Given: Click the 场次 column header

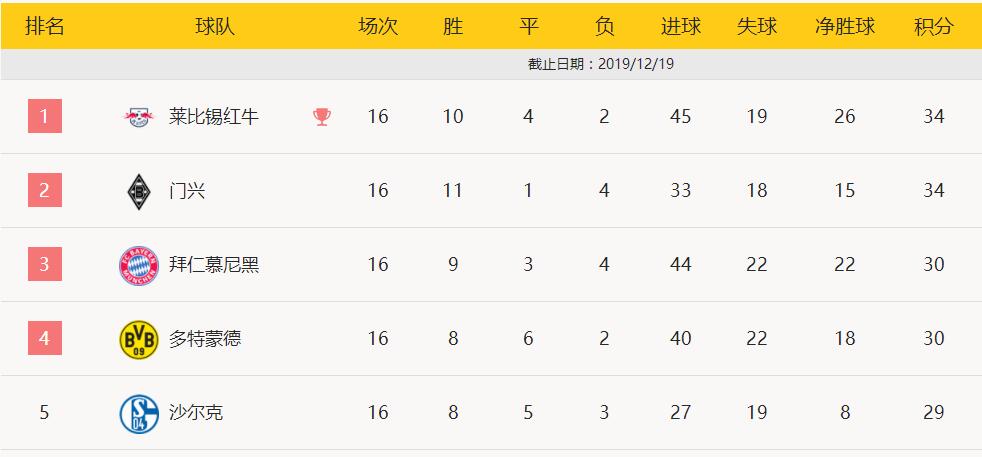Looking at the screenshot, I should coord(378,26).
